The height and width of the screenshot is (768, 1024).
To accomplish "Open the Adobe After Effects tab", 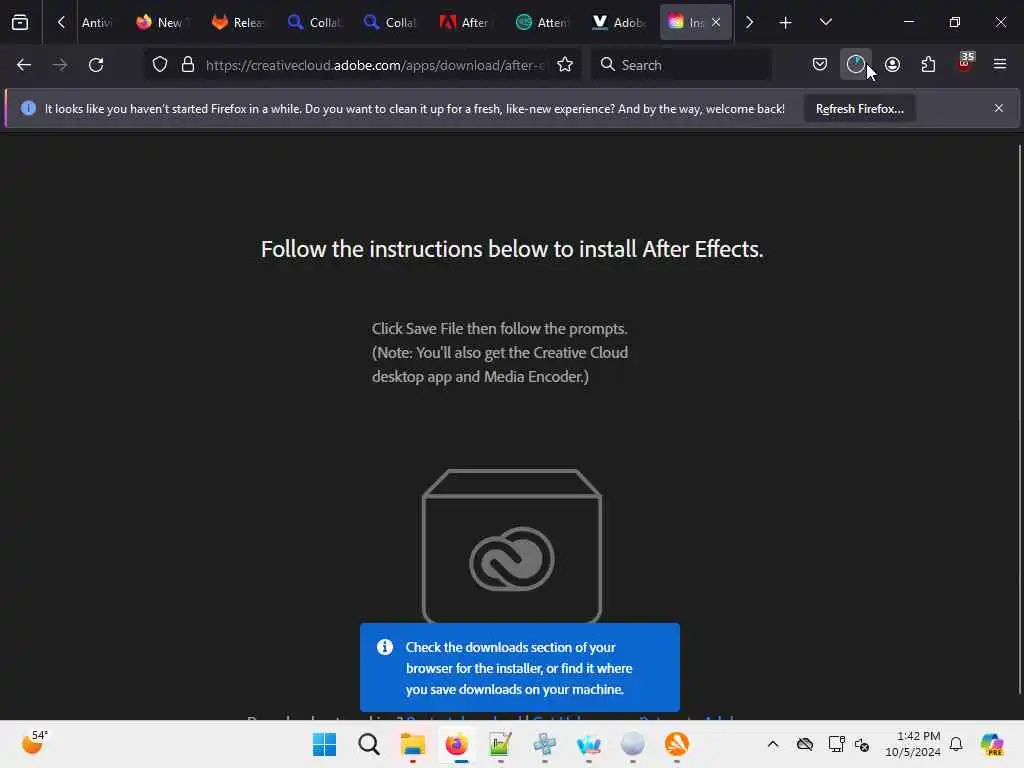I will click(465, 22).
